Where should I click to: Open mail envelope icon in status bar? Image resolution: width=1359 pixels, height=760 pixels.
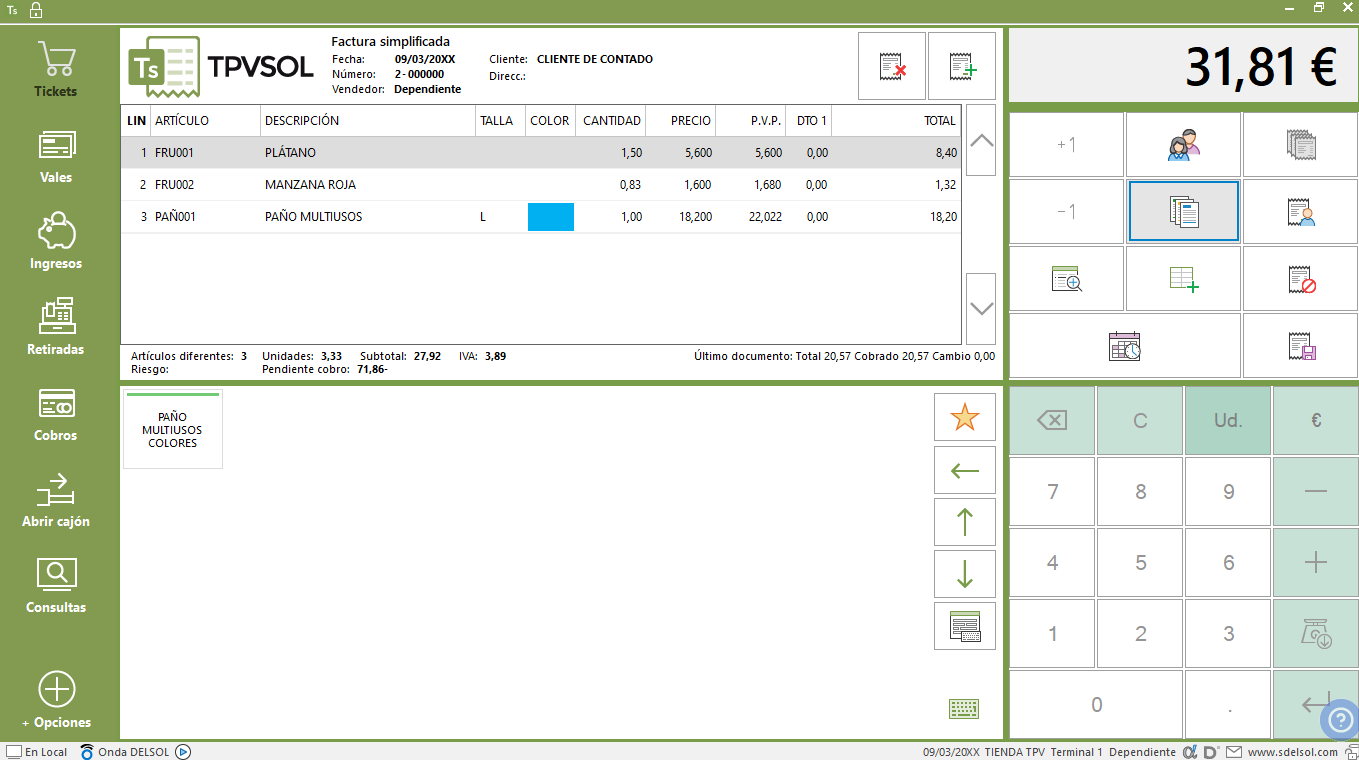pyautogui.click(x=1234, y=752)
